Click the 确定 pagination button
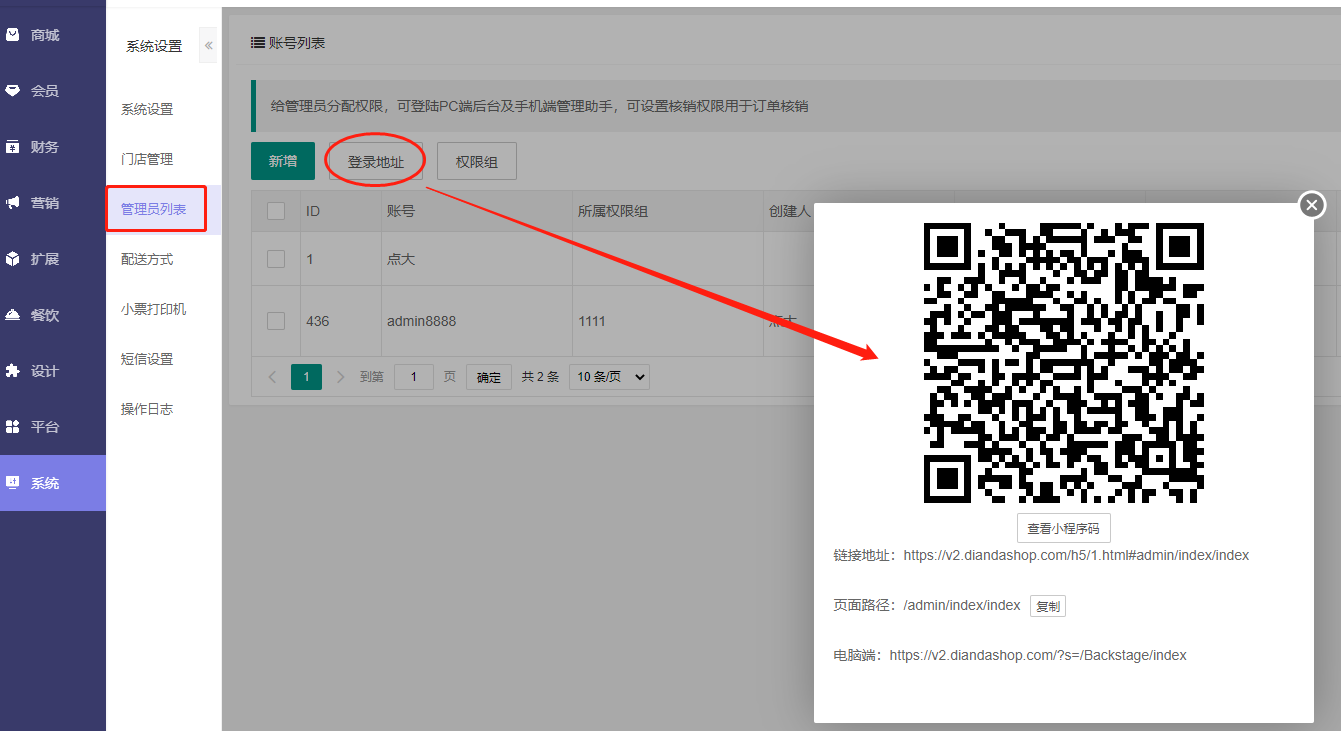Image resolution: width=1341 pixels, height=731 pixels. tap(489, 377)
